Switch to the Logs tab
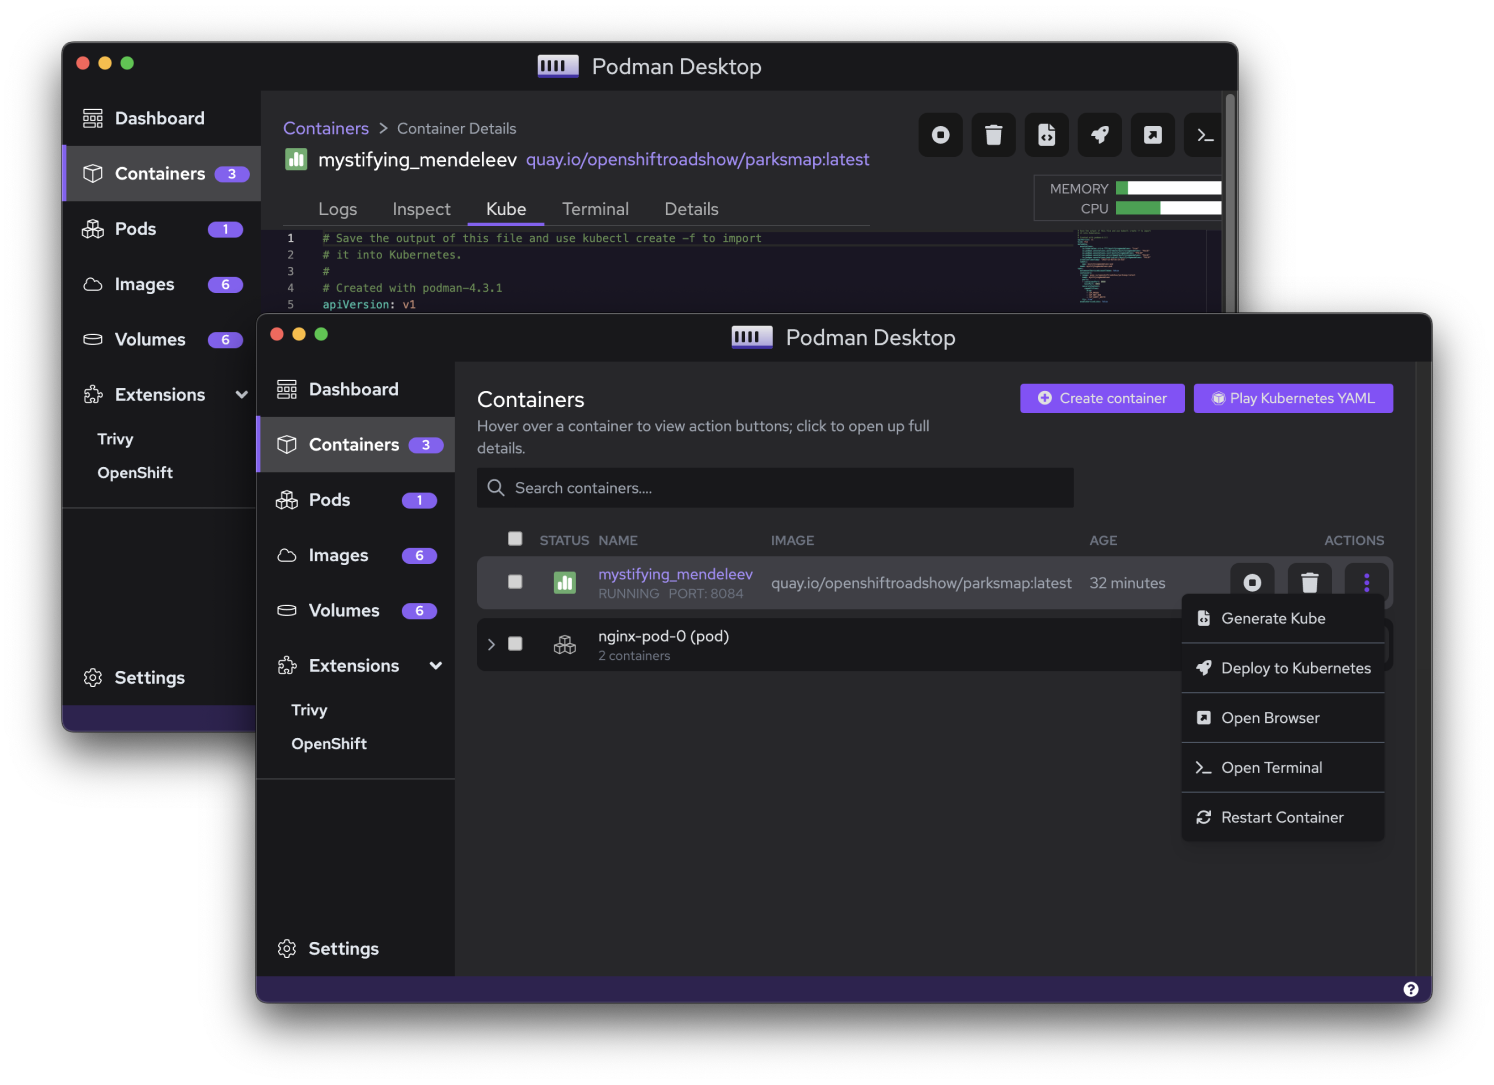 click(337, 209)
